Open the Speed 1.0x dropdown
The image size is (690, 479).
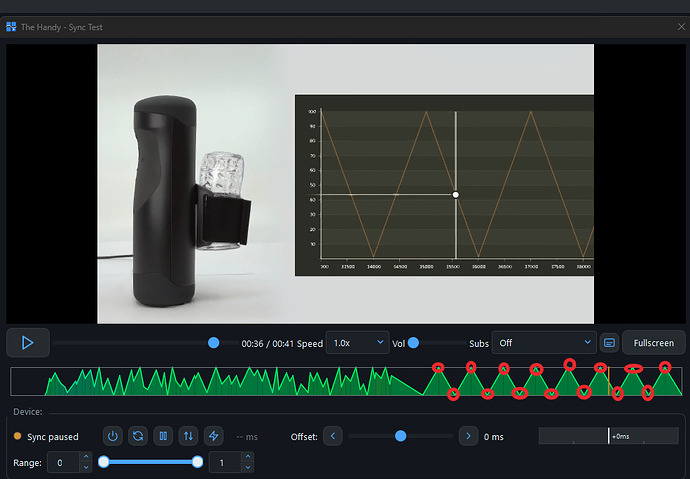click(x=357, y=343)
